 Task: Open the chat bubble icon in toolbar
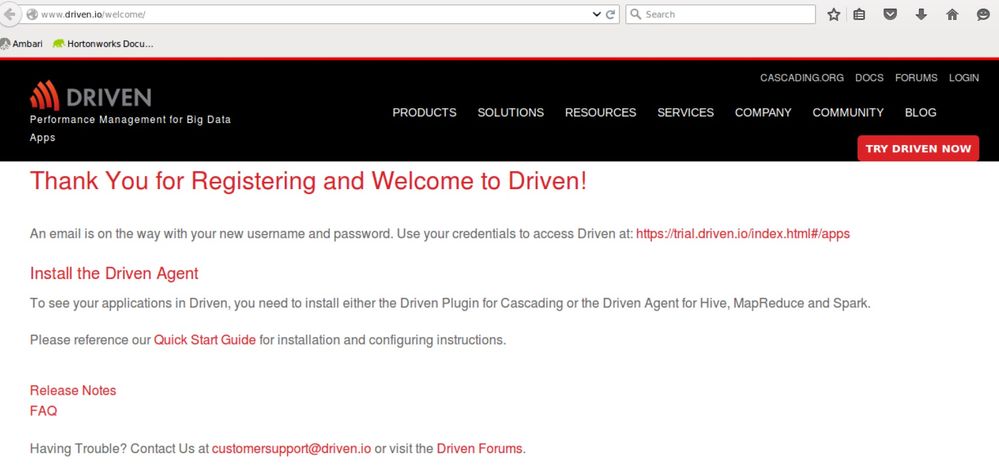[983, 15]
